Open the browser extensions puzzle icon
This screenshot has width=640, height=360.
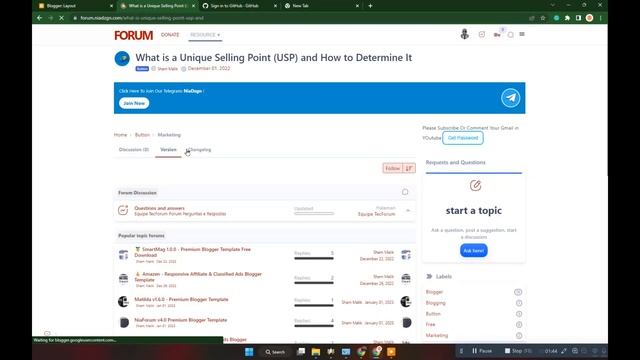[567, 18]
